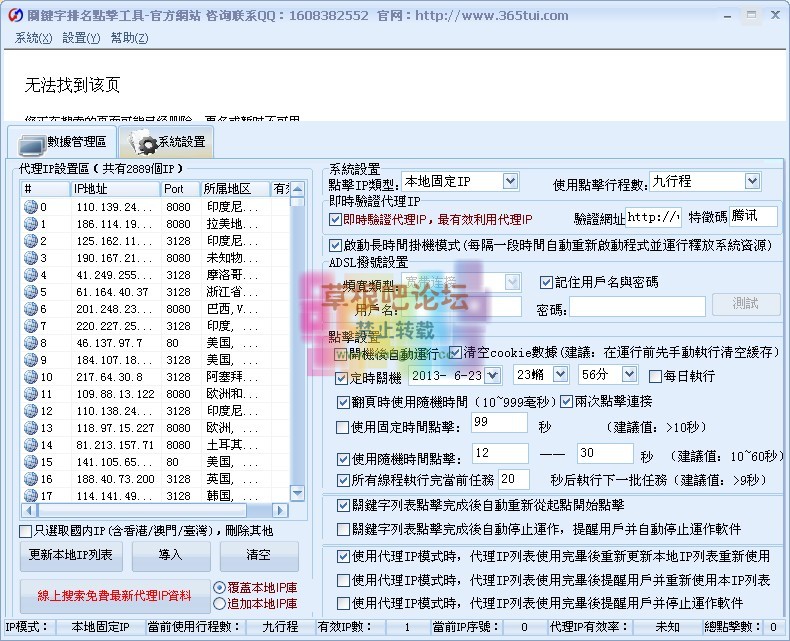This screenshot has width=790, height=641.
Task: Click globe icon of proxy row 1
Action: click(31, 224)
